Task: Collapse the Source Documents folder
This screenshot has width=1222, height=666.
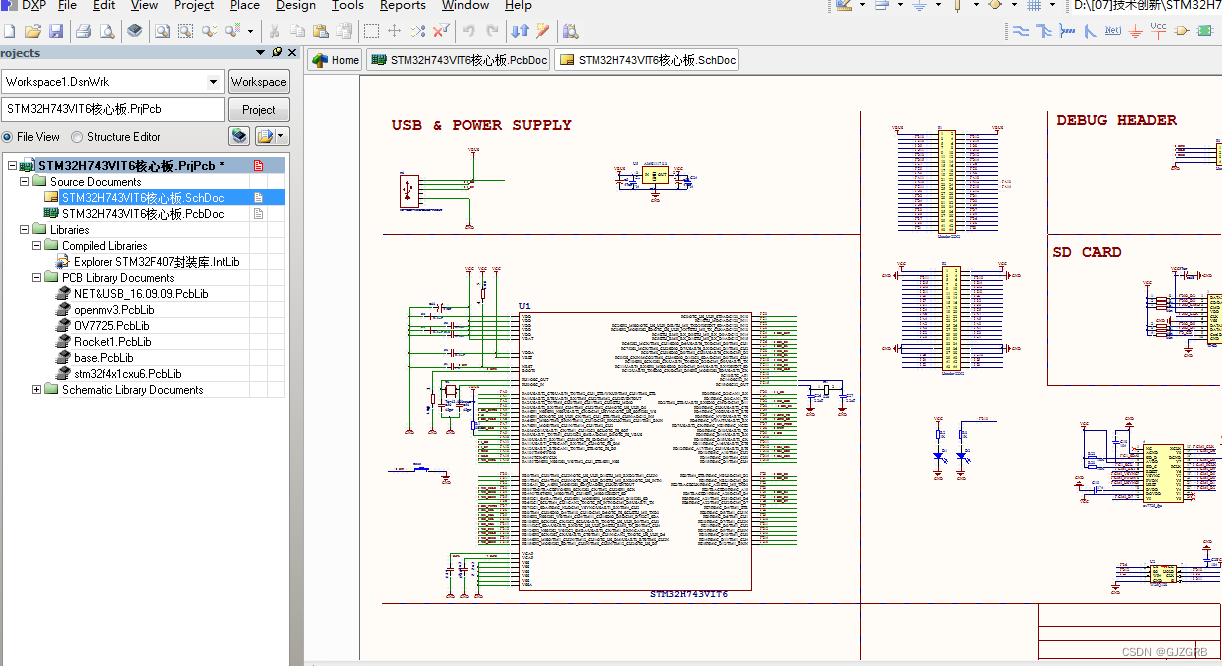Action: tap(23, 181)
